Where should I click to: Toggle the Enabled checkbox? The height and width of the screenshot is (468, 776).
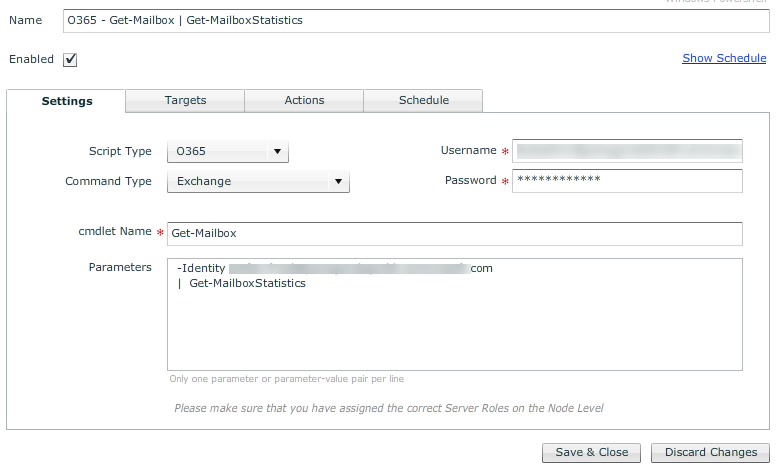70,60
